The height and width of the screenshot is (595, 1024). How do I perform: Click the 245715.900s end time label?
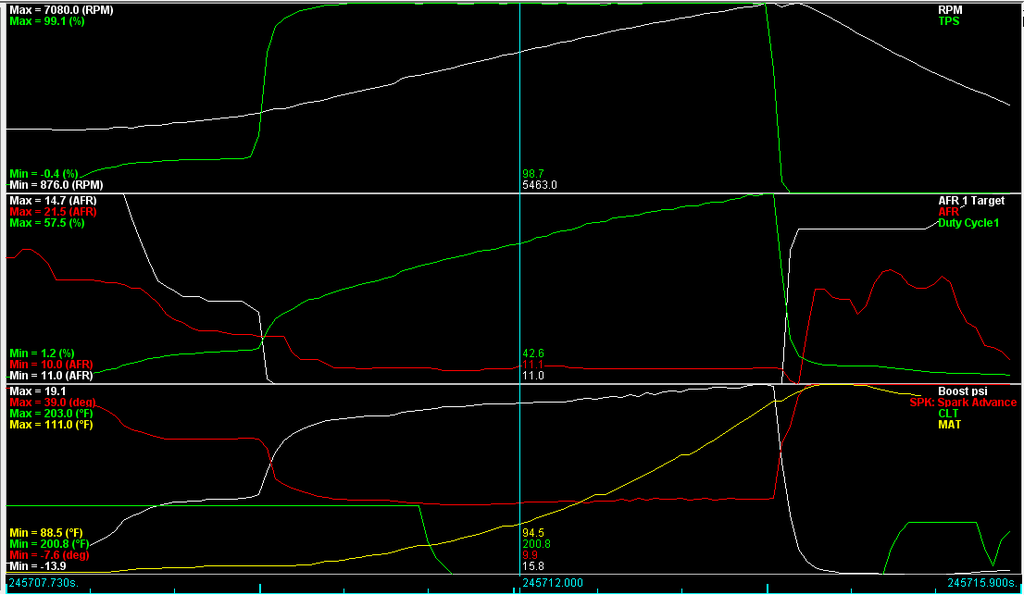[x=983, y=581]
